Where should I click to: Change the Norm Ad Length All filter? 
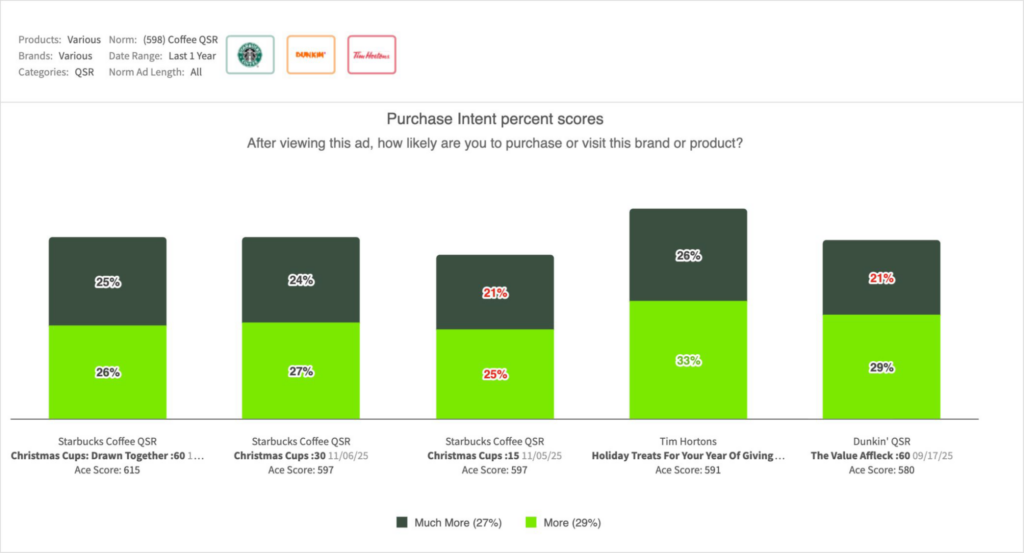coord(195,72)
